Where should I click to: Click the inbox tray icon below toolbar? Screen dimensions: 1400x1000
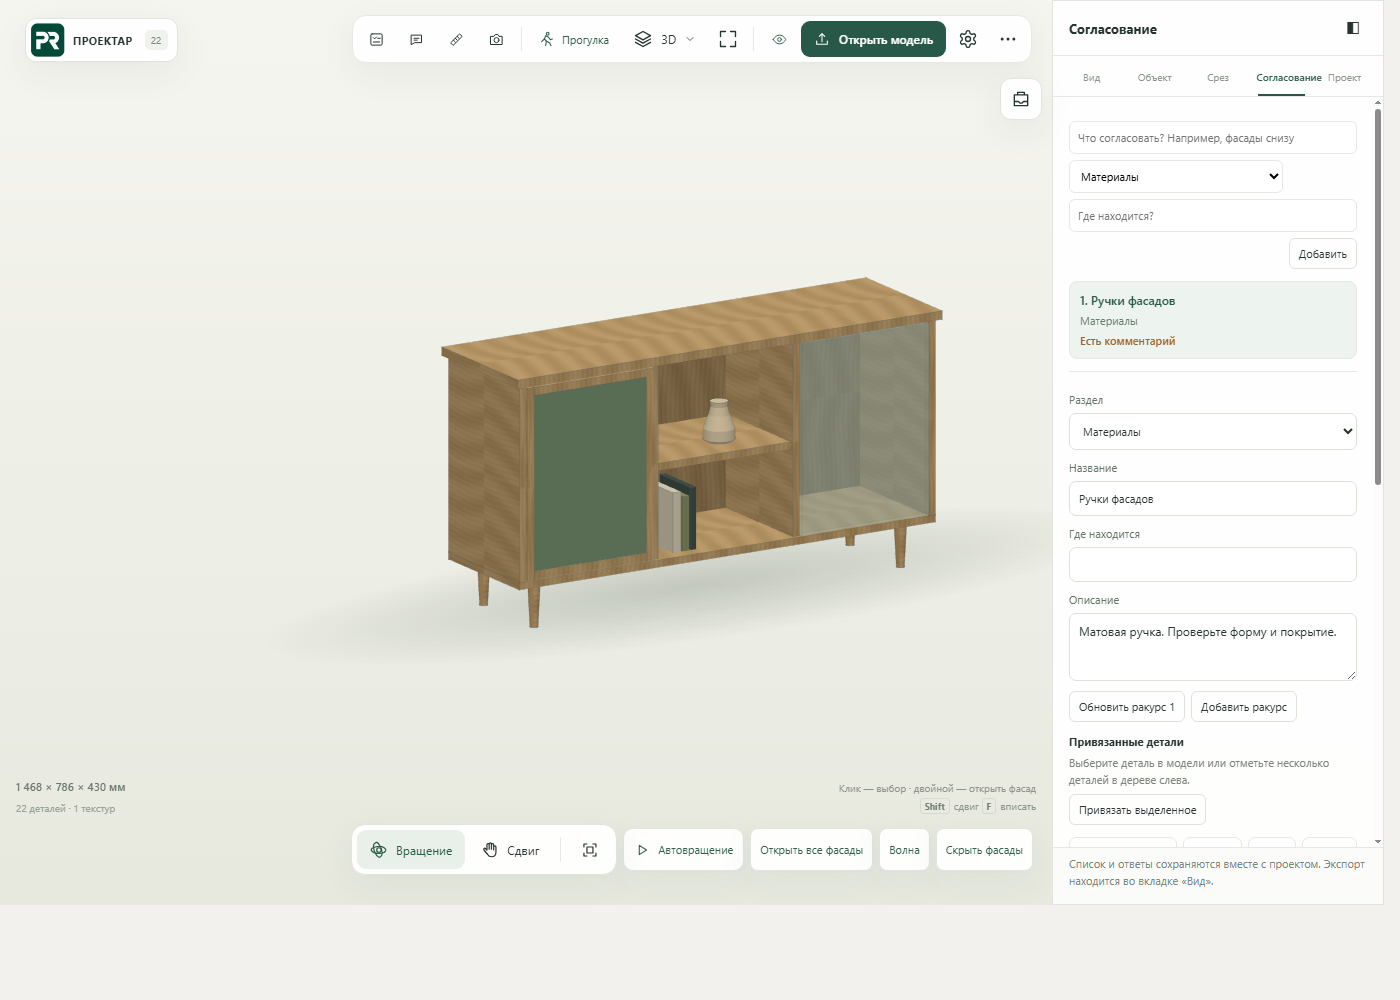[1021, 99]
